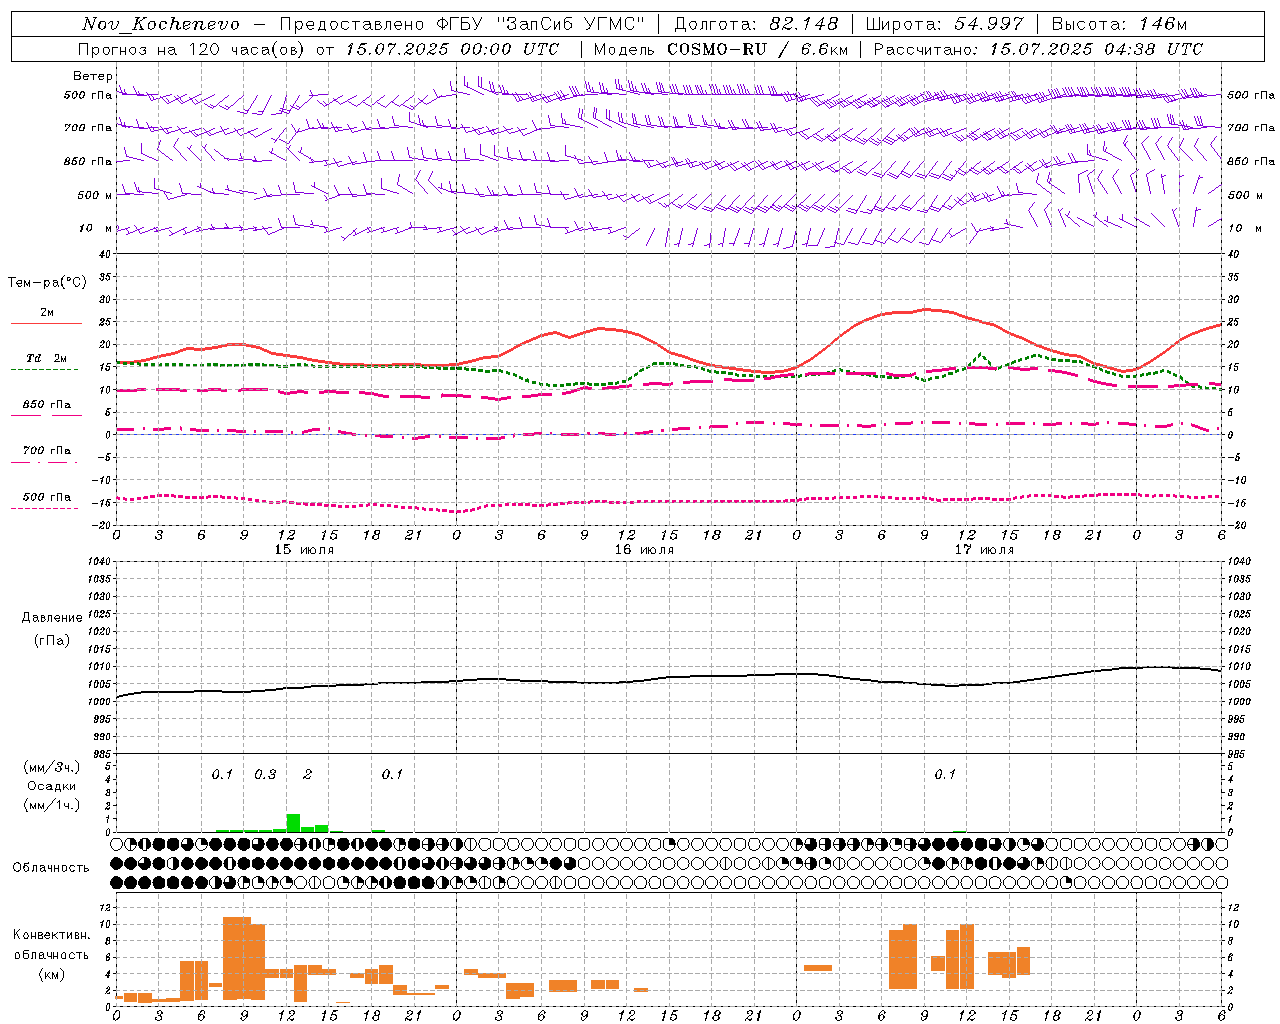Select the 850 гПа temperature legend entry
This screenshot has height=1024, width=1280.
[47, 409]
